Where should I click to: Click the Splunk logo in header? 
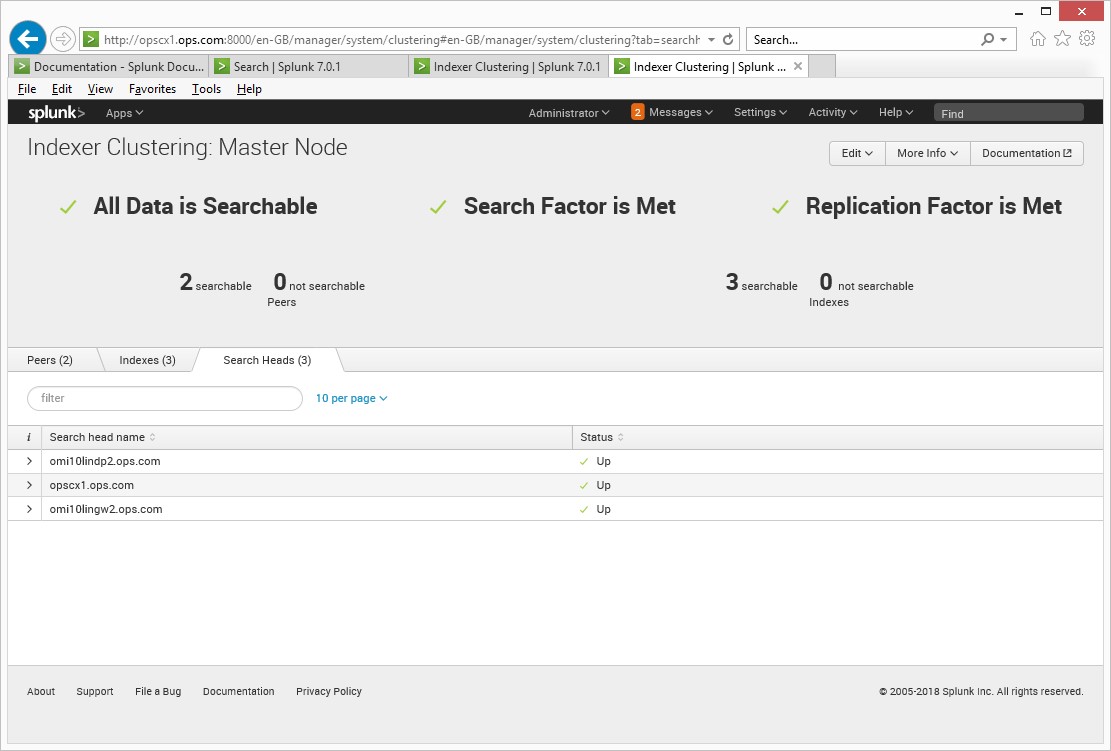pos(56,113)
